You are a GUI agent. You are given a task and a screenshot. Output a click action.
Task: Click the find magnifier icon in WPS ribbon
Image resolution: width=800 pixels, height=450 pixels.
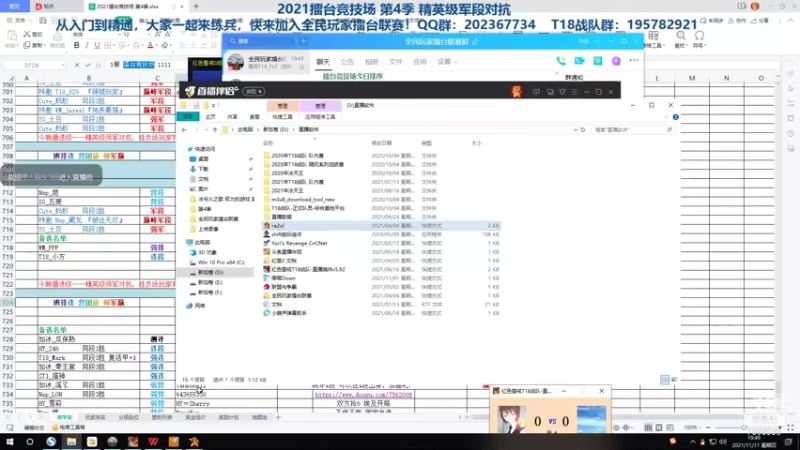point(681,36)
